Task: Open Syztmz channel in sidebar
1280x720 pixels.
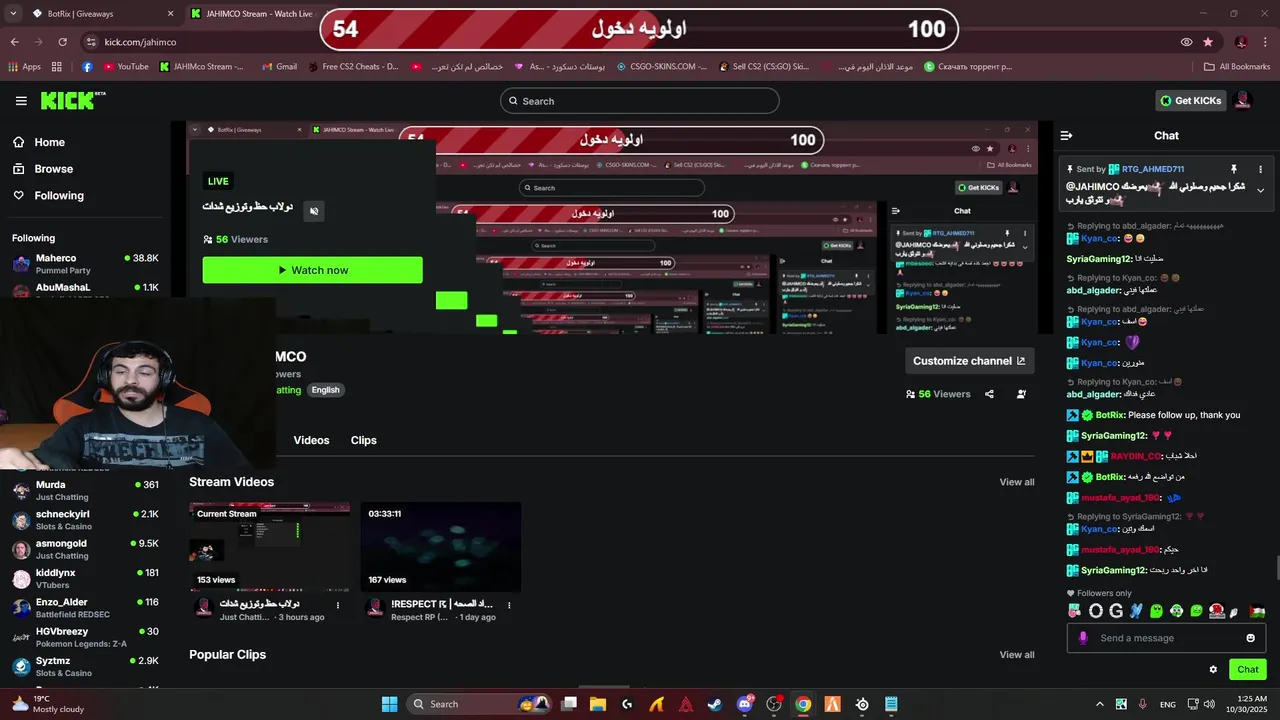Action: tap(85, 667)
